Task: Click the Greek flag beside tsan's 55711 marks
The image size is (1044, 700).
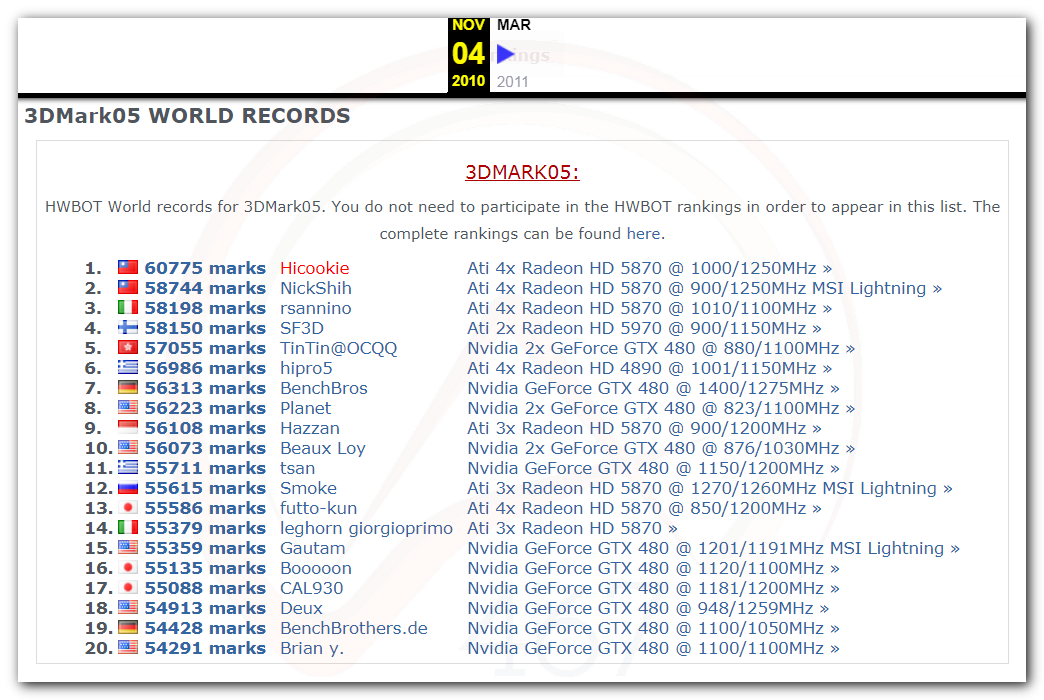Action: pyautogui.click(x=128, y=468)
